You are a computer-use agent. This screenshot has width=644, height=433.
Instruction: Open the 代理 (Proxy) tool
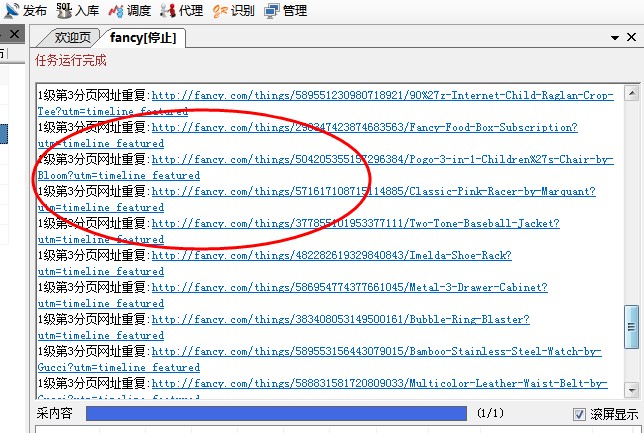pyautogui.click(x=182, y=11)
